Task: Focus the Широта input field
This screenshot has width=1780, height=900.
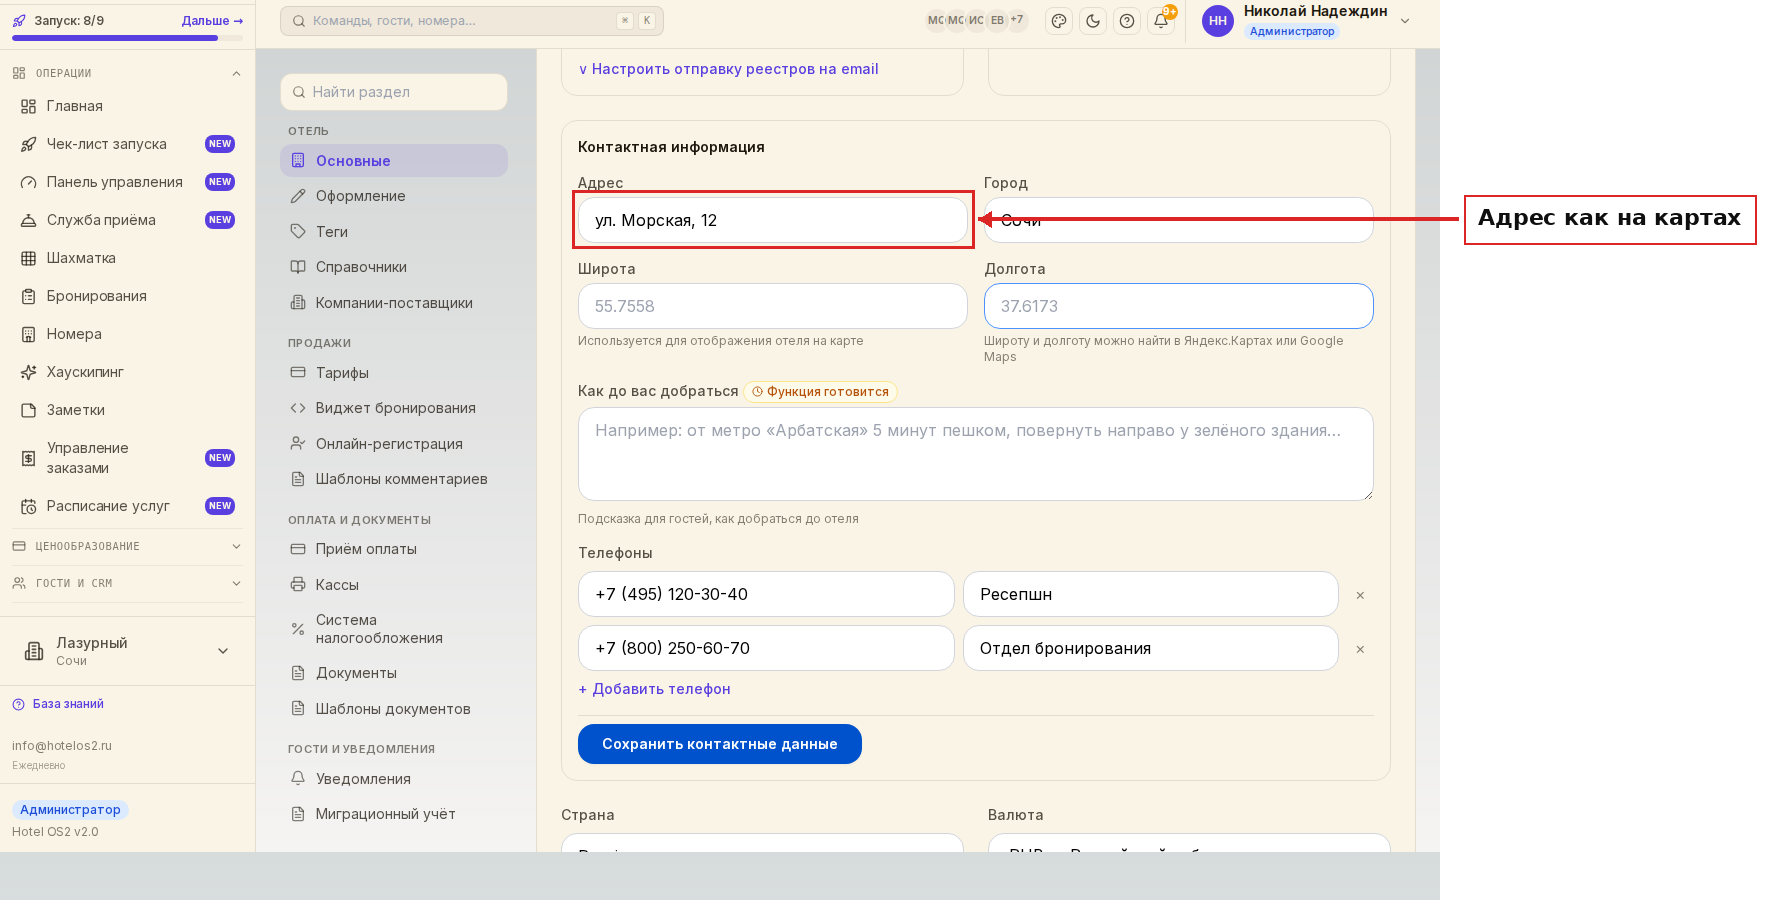Action: pyautogui.click(x=773, y=306)
